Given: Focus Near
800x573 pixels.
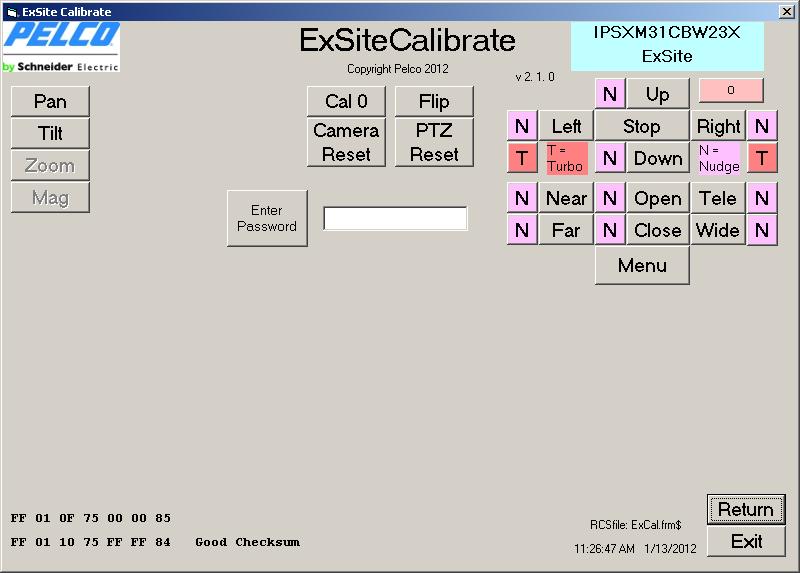Looking at the screenshot, I should [566, 197].
